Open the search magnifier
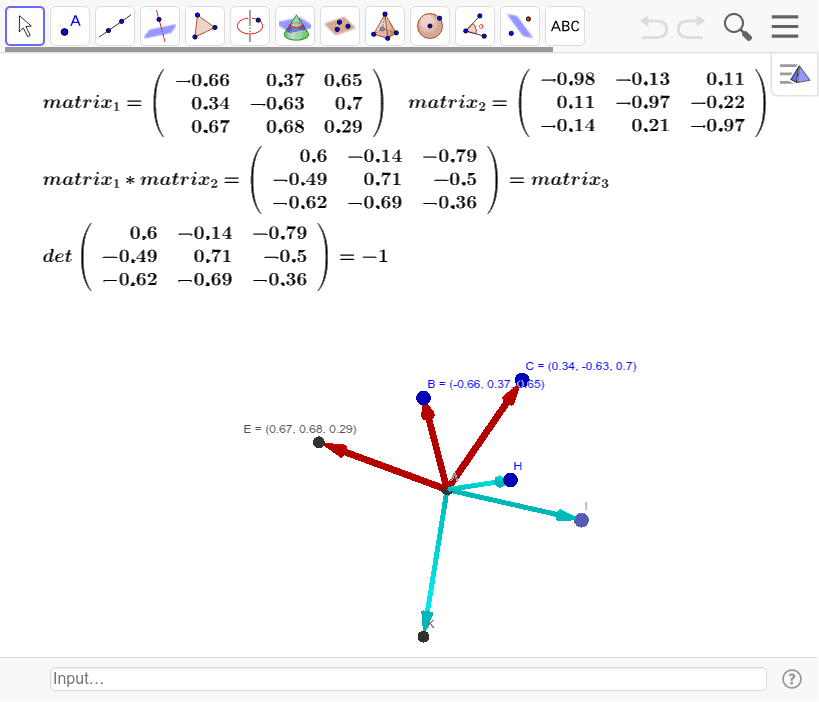The height and width of the screenshot is (702, 819). [x=738, y=27]
